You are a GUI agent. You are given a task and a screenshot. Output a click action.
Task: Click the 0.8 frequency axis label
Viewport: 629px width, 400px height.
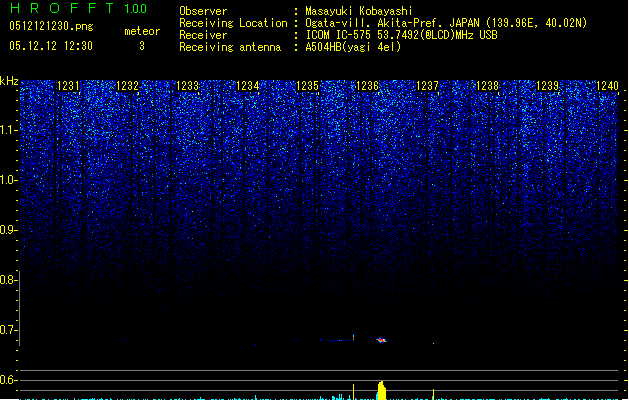[x=8, y=280]
